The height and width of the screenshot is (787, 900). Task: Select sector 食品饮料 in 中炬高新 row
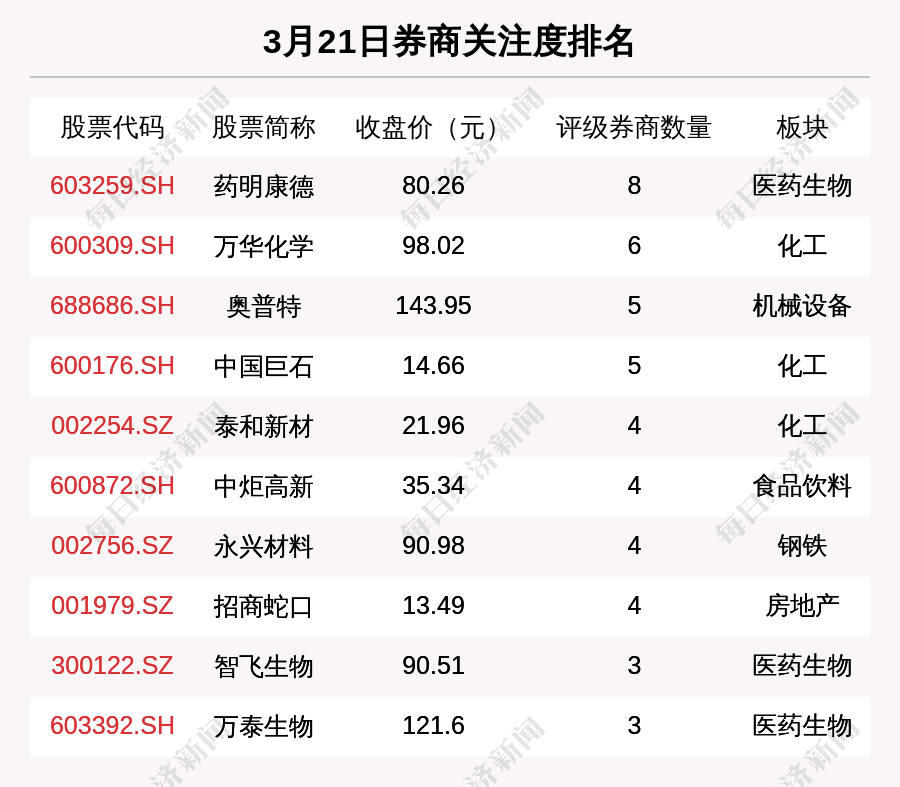click(802, 486)
